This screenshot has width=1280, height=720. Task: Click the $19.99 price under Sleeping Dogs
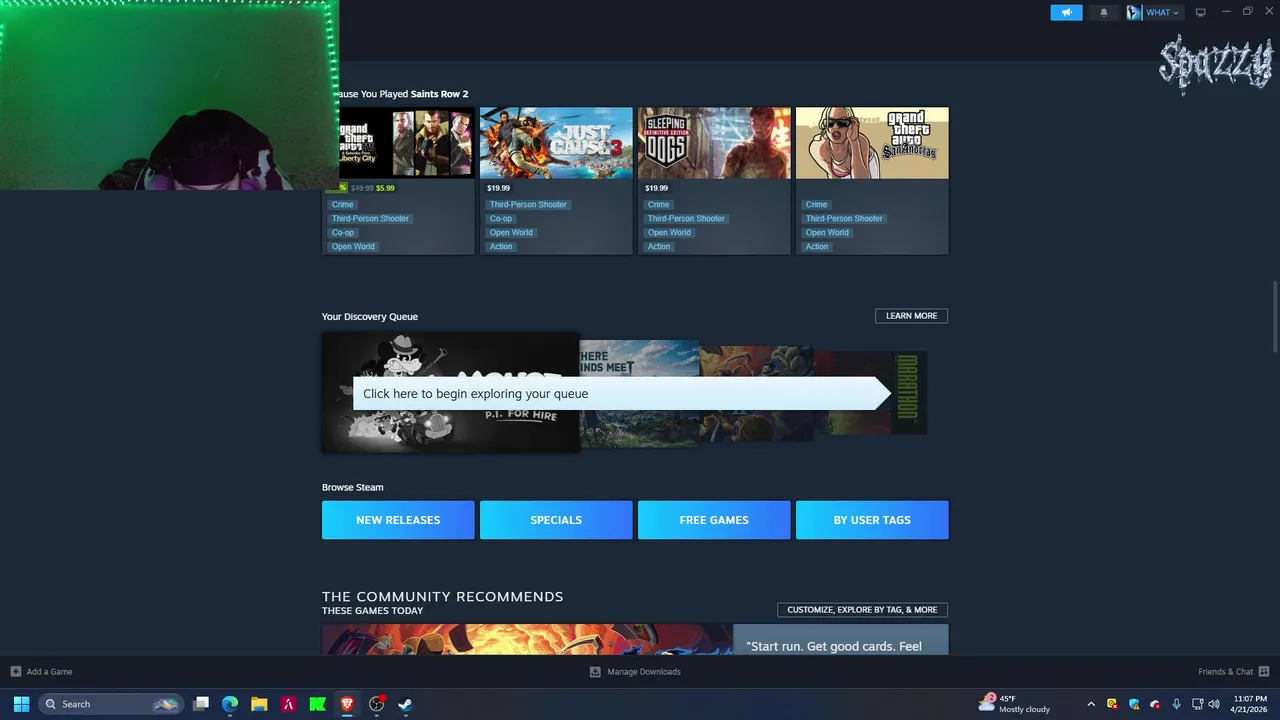[x=656, y=188]
